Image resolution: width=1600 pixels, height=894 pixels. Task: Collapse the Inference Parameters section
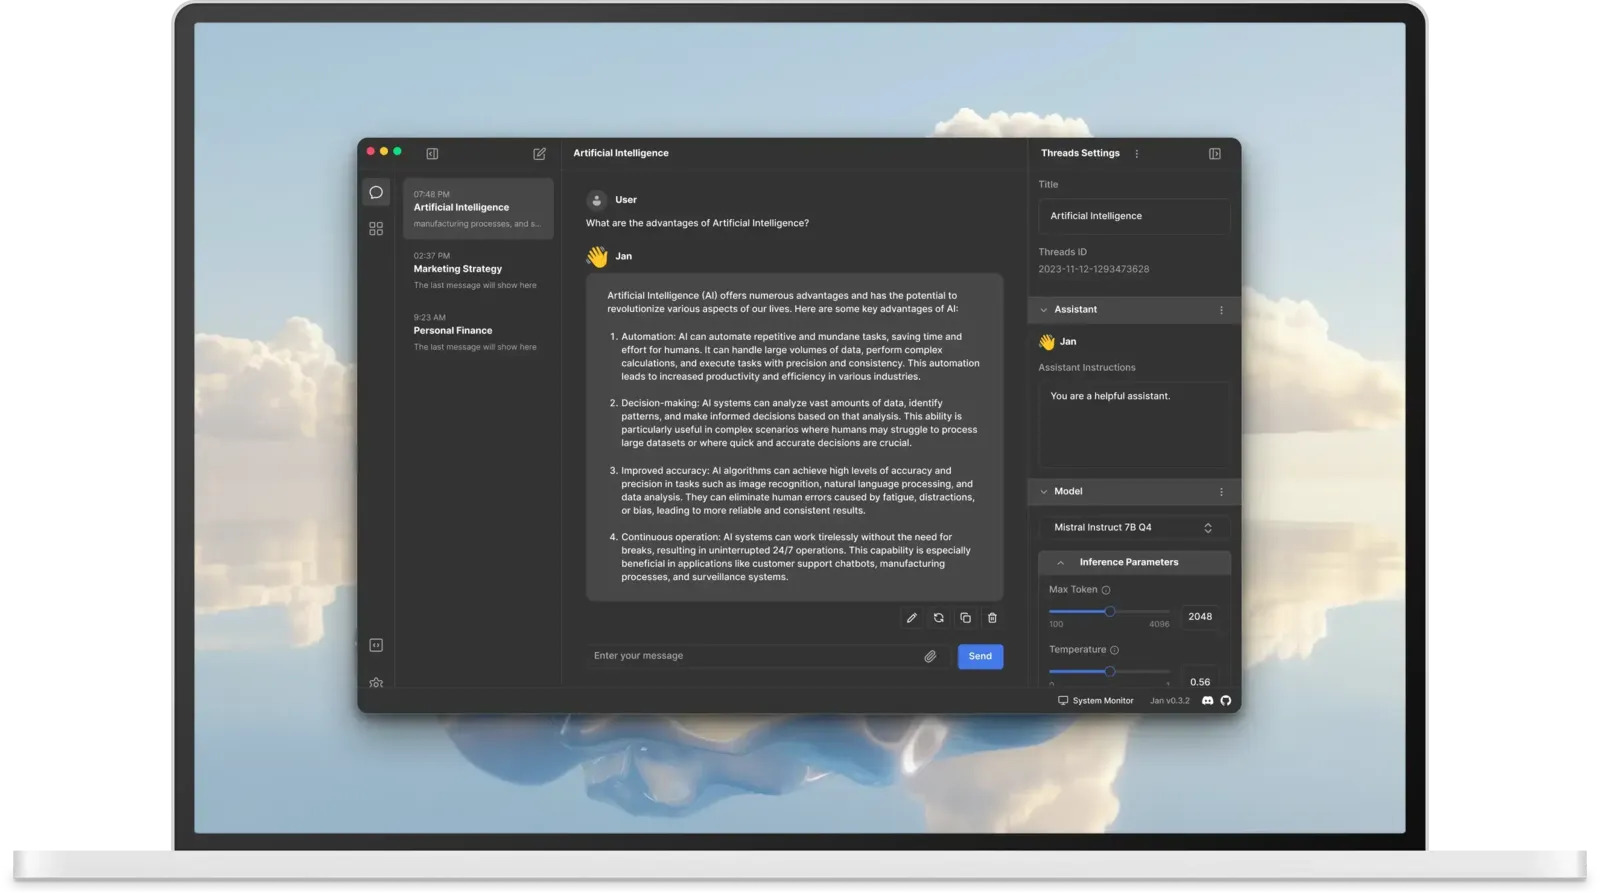coord(1060,563)
